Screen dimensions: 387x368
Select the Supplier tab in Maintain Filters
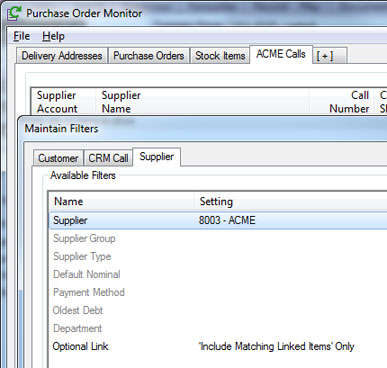156,157
